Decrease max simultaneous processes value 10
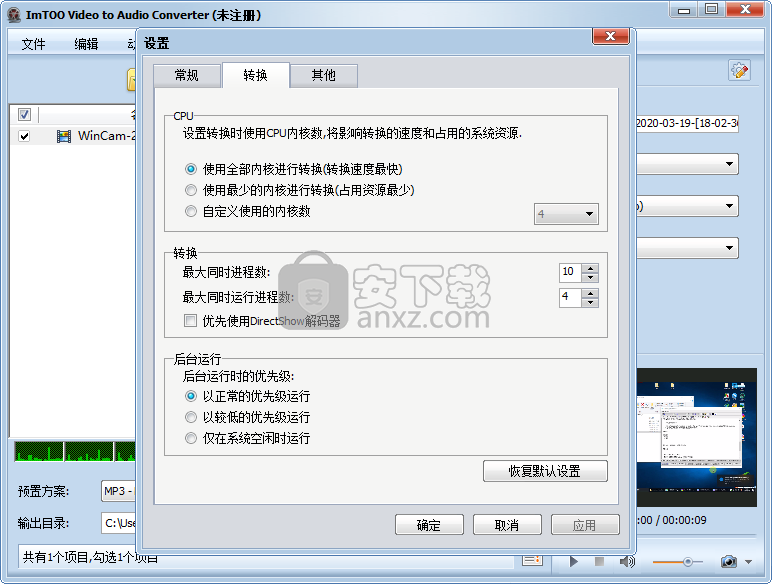The height and width of the screenshot is (584, 772). 590,277
